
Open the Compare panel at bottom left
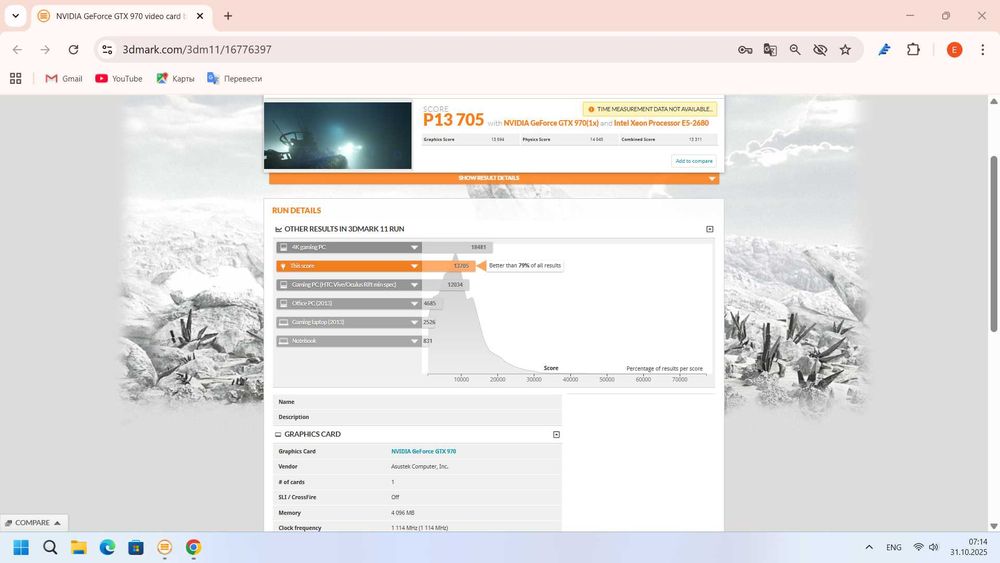pos(33,523)
